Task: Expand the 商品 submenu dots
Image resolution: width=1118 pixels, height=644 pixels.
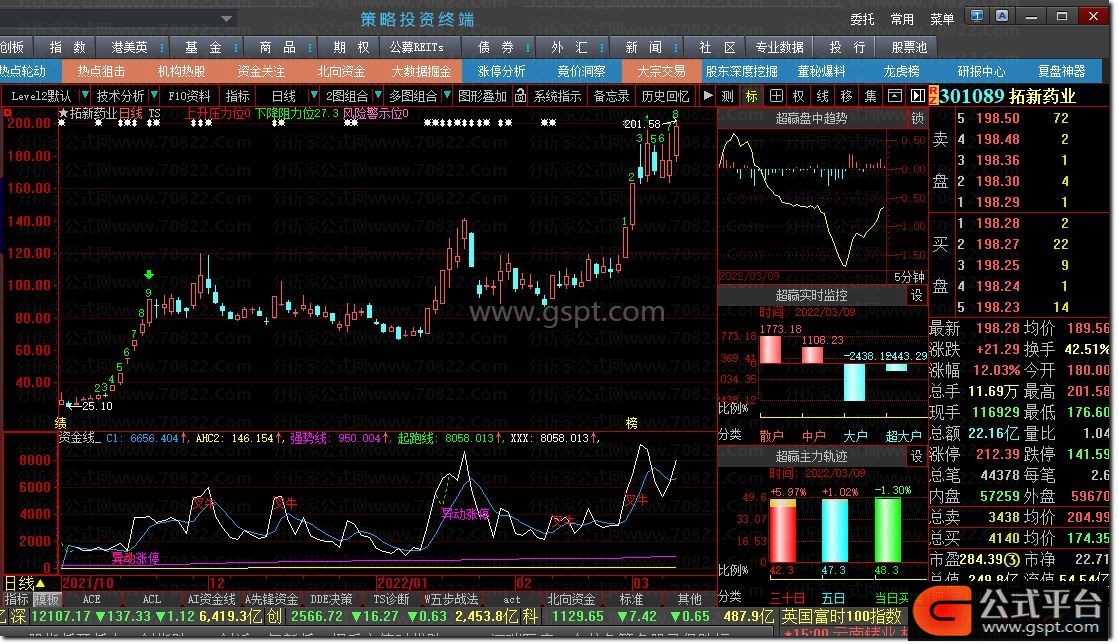Action: pyautogui.click(x=309, y=48)
